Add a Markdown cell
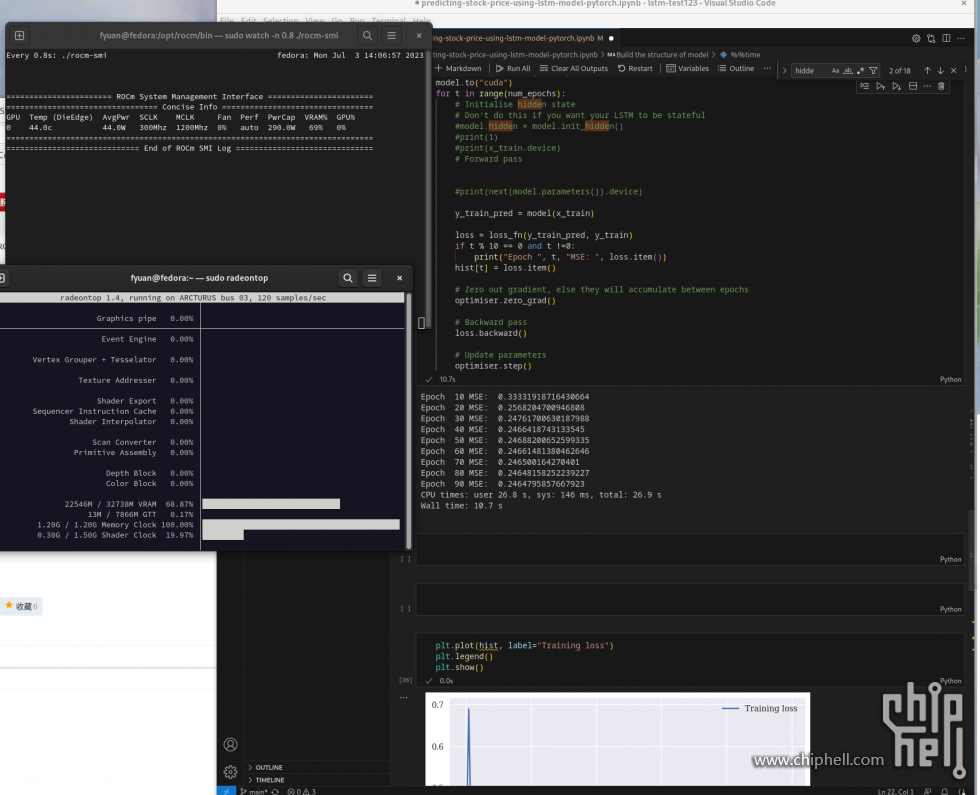 click(458, 69)
